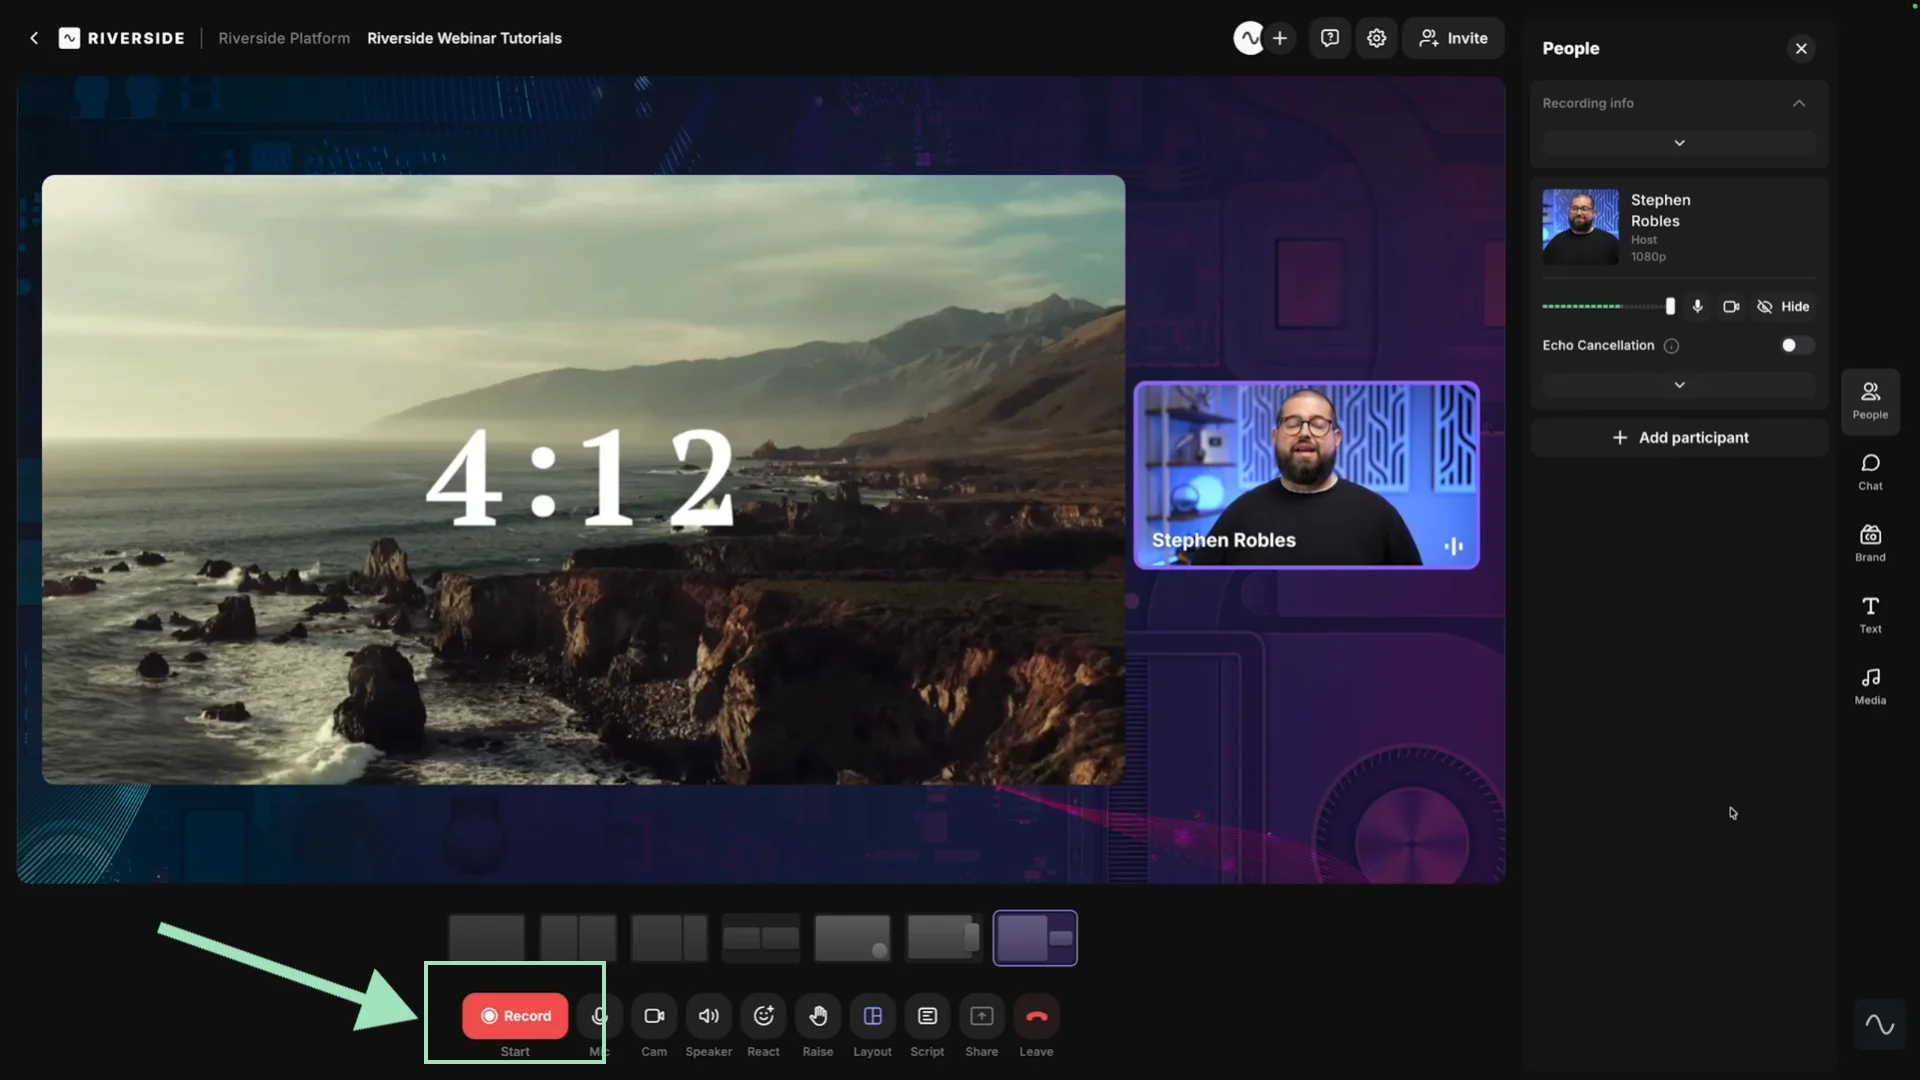Open the Brand sidebar tab
The image size is (1920, 1080).
1870,544
